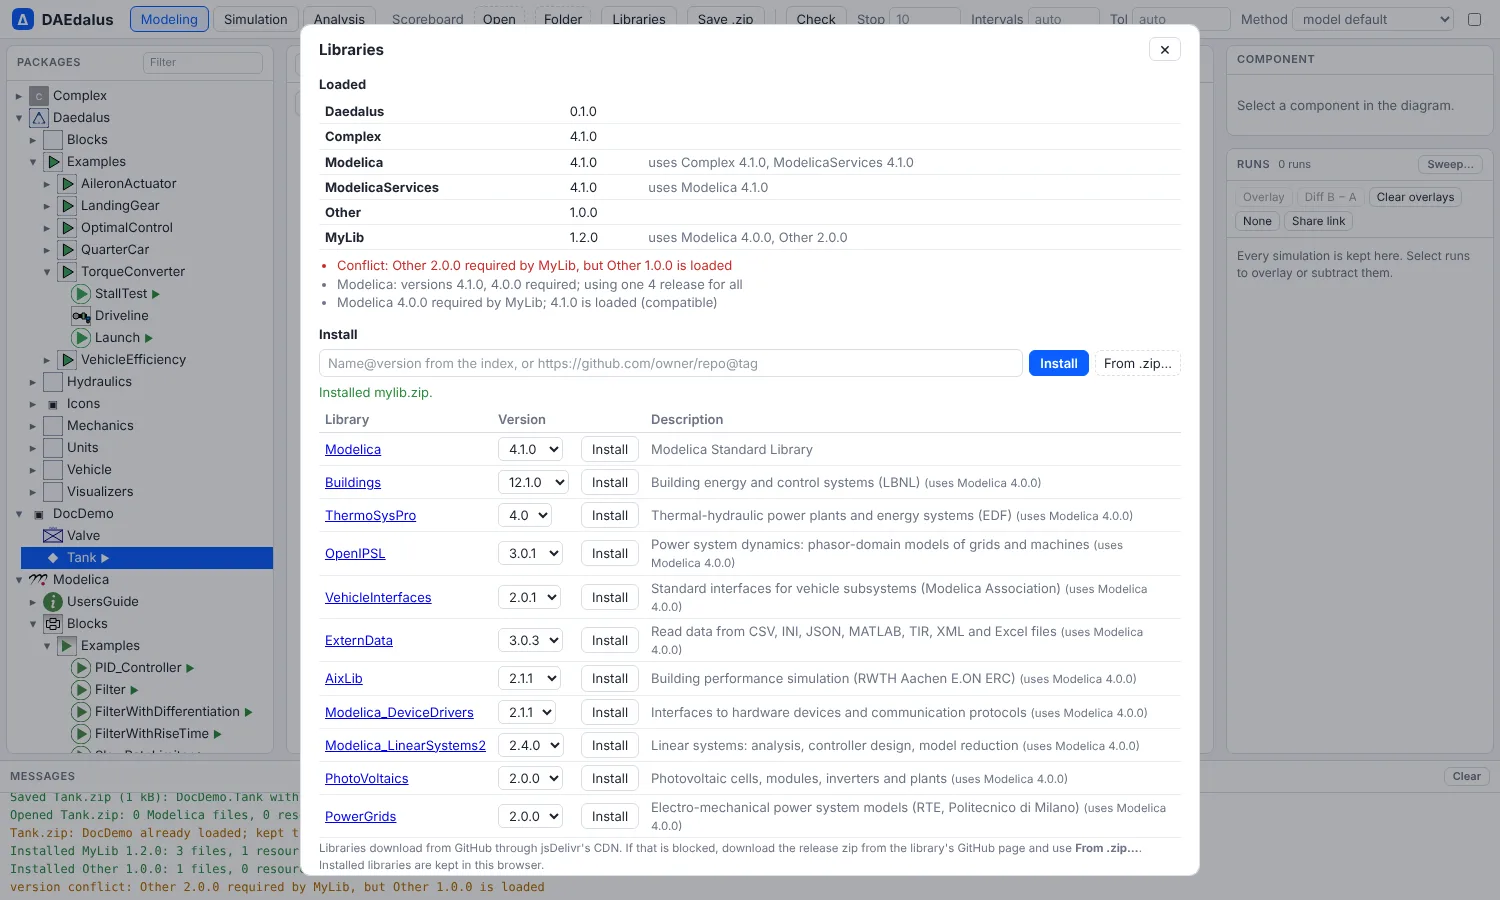Click run arrow next to Launch
This screenshot has height=900, width=1500.
149,338
